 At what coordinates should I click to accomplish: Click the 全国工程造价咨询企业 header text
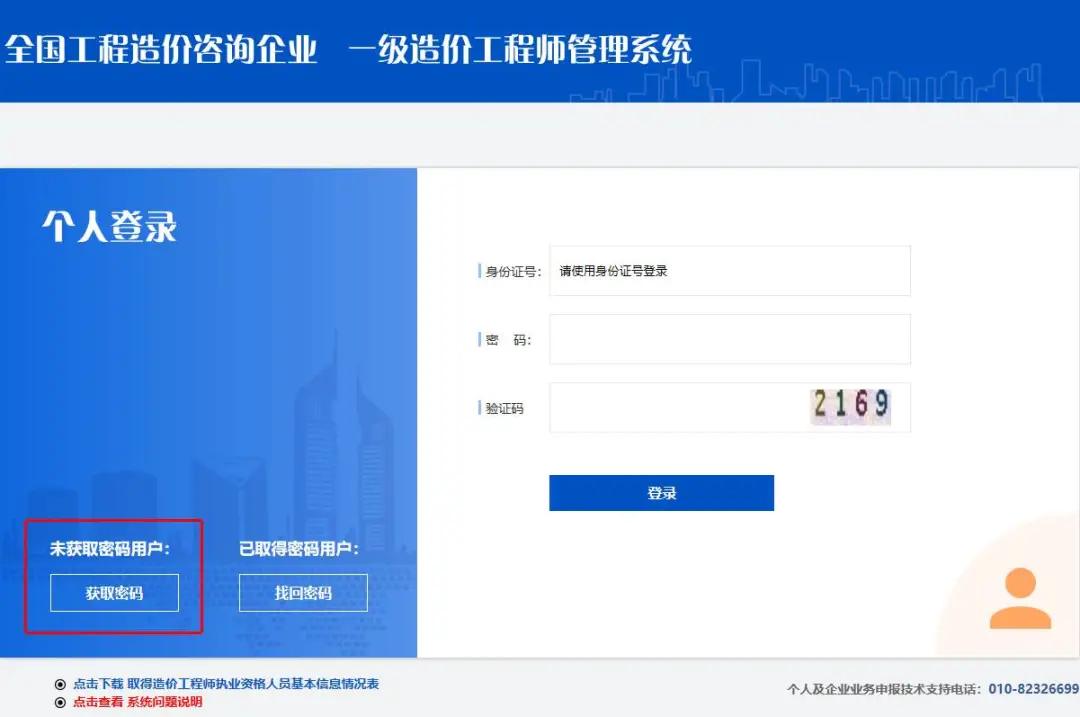point(161,50)
